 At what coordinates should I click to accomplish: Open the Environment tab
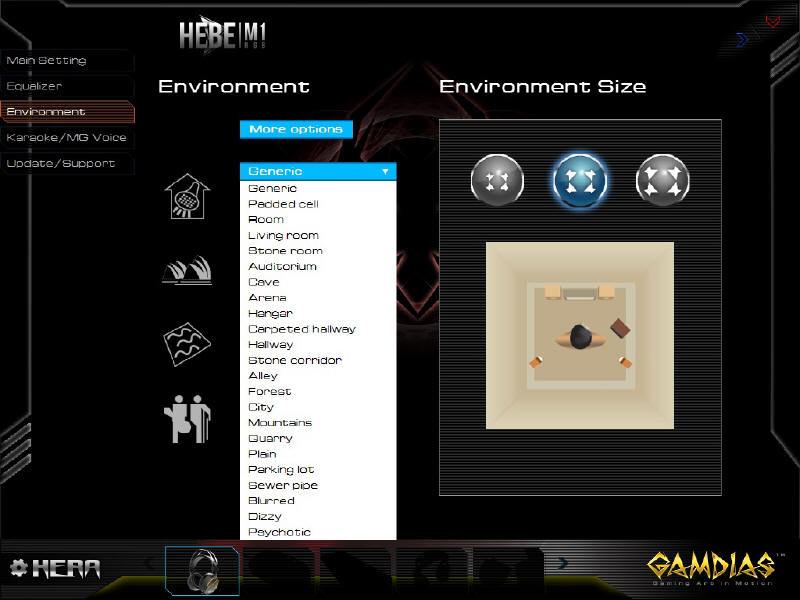point(67,112)
